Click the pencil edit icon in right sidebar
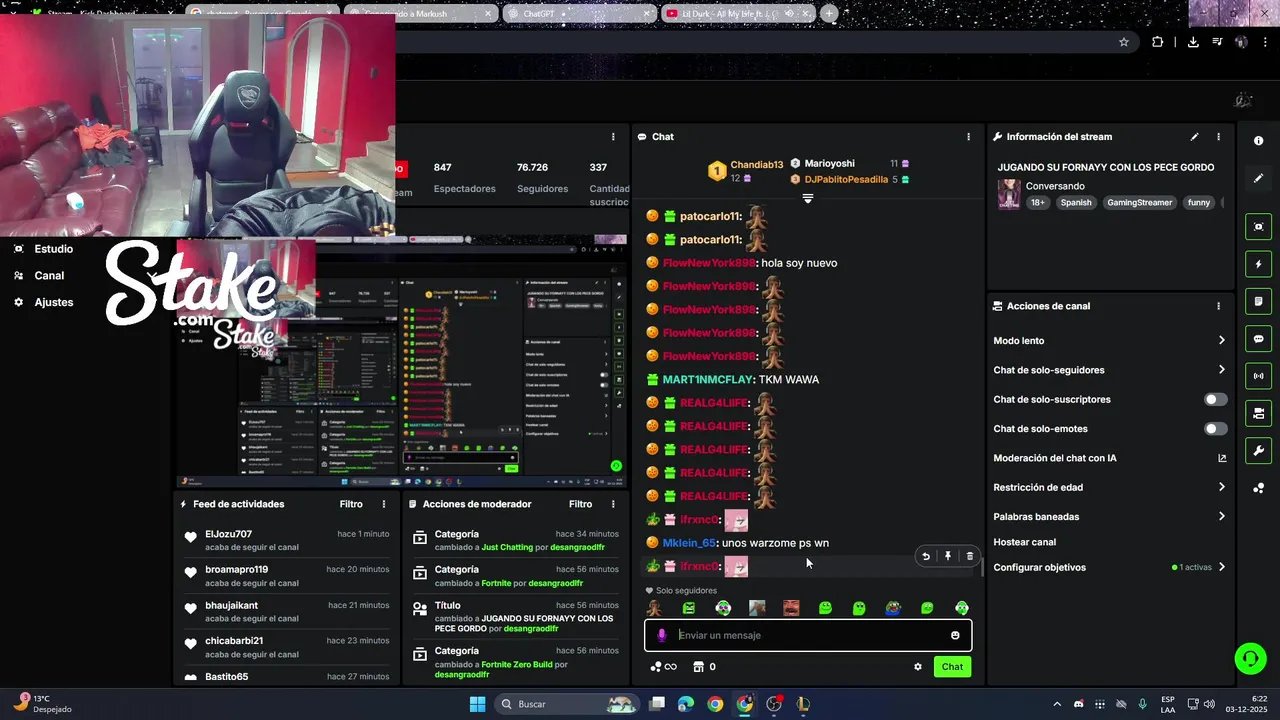The width and height of the screenshot is (1280, 720). click(x=1258, y=178)
